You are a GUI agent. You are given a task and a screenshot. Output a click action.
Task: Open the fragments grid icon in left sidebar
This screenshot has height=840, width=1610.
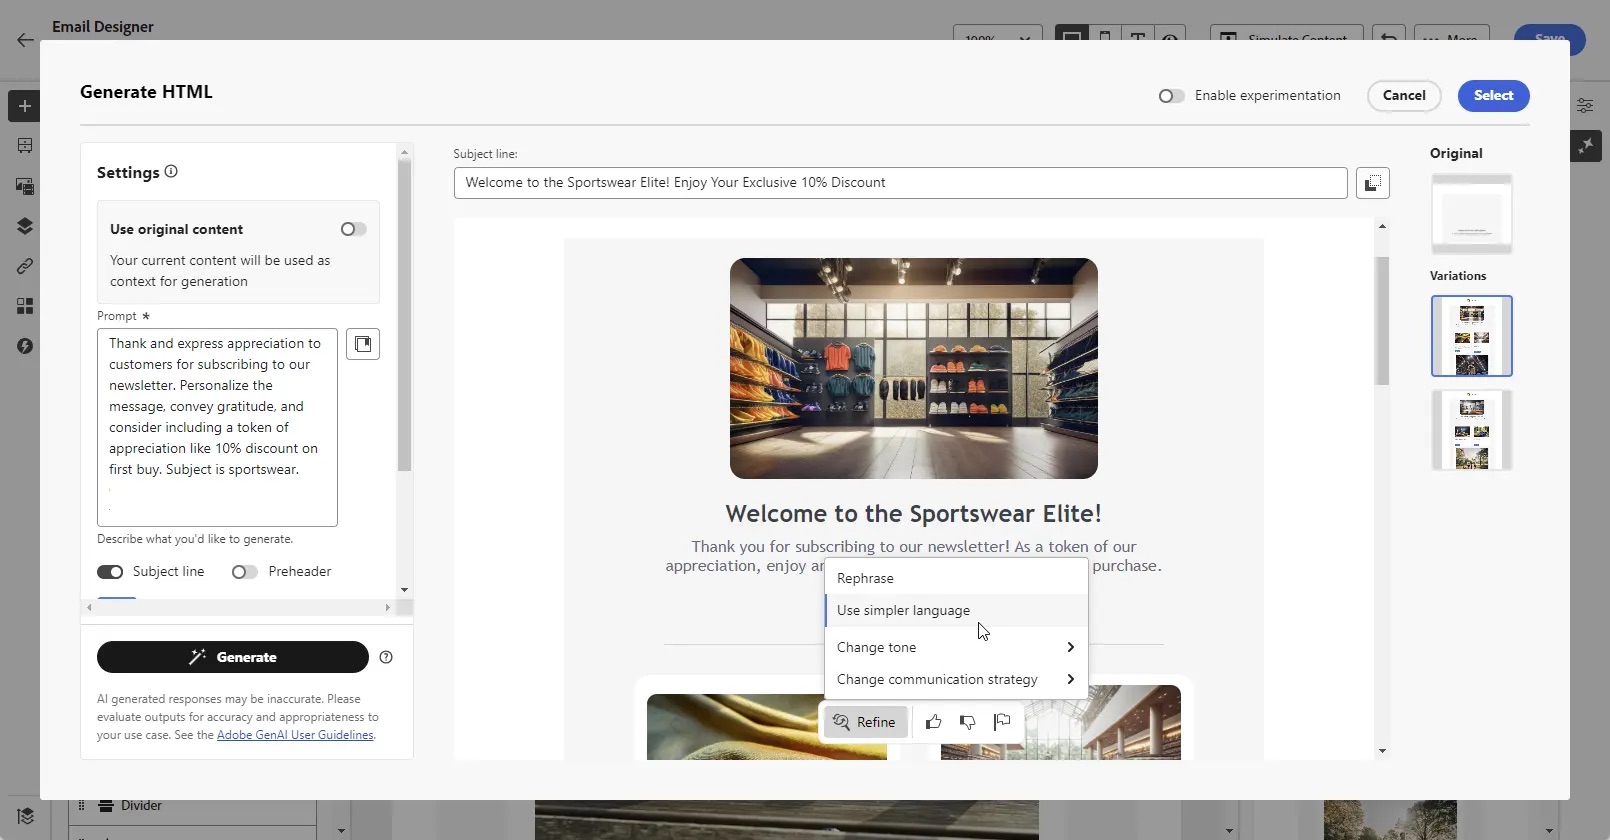25,306
